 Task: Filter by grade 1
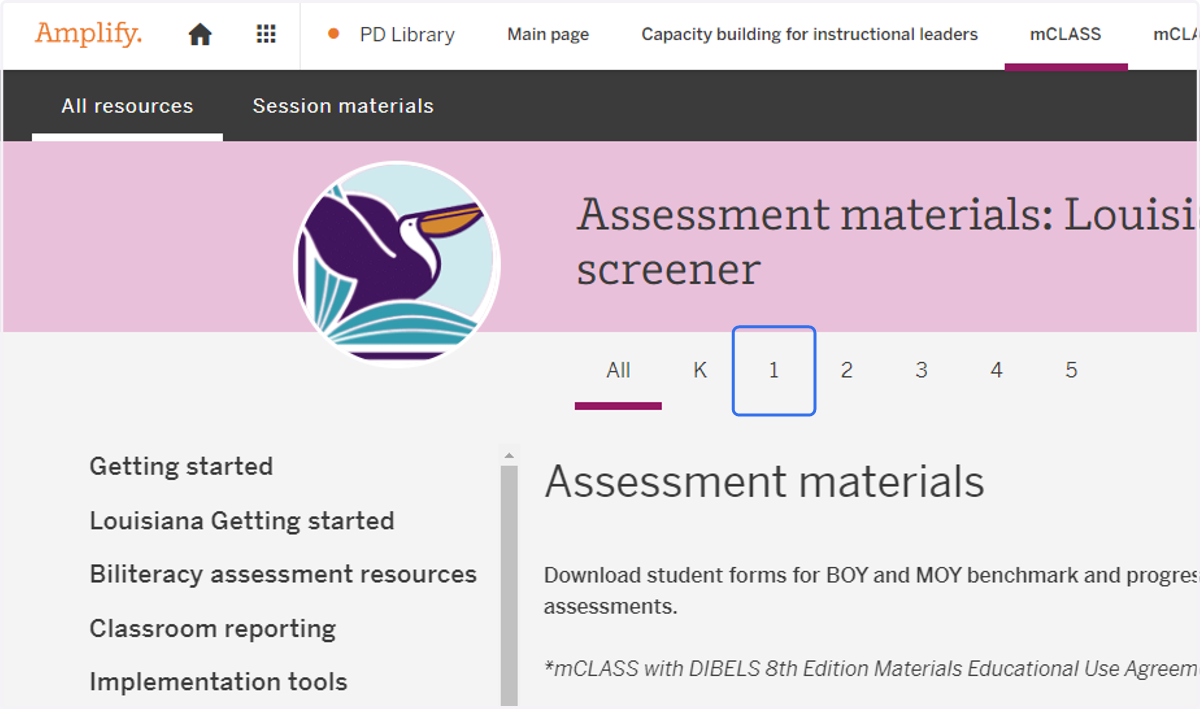tap(774, 371)
